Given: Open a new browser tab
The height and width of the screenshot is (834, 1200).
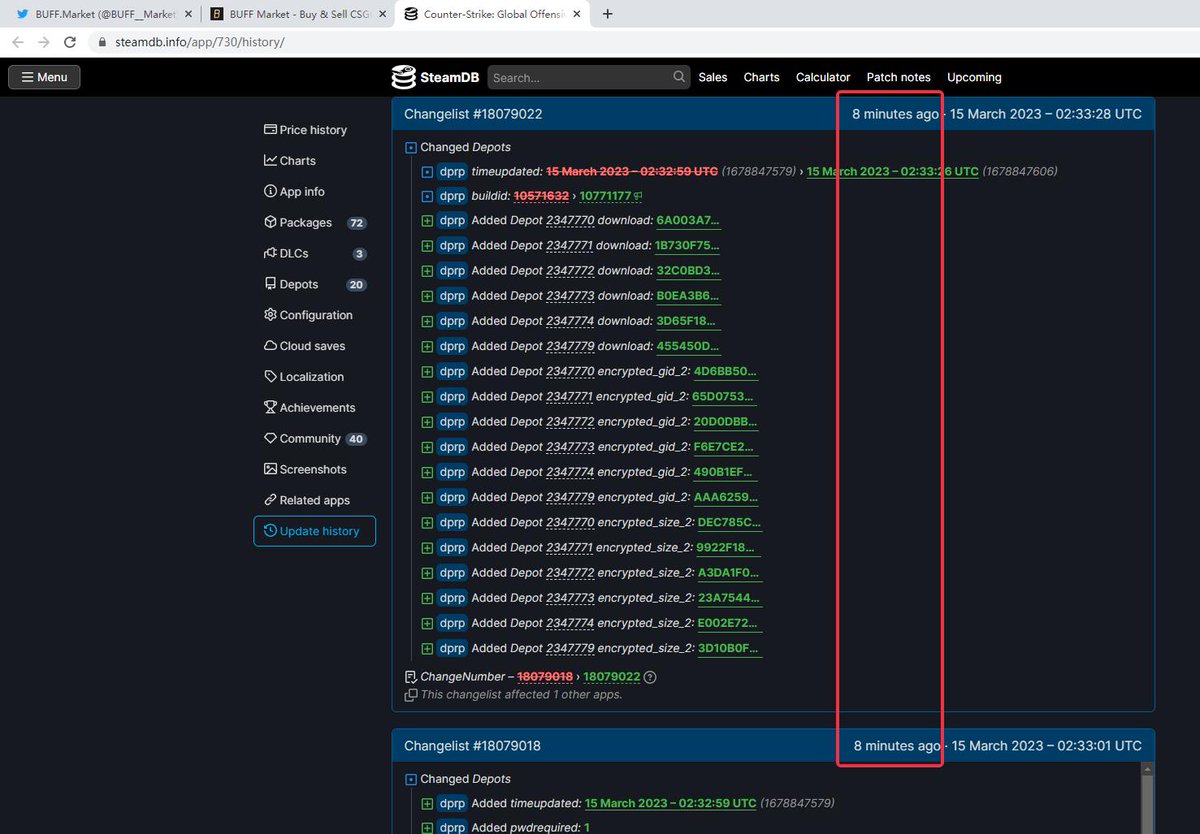Looking at the screenshot, I should coord(607,14).
